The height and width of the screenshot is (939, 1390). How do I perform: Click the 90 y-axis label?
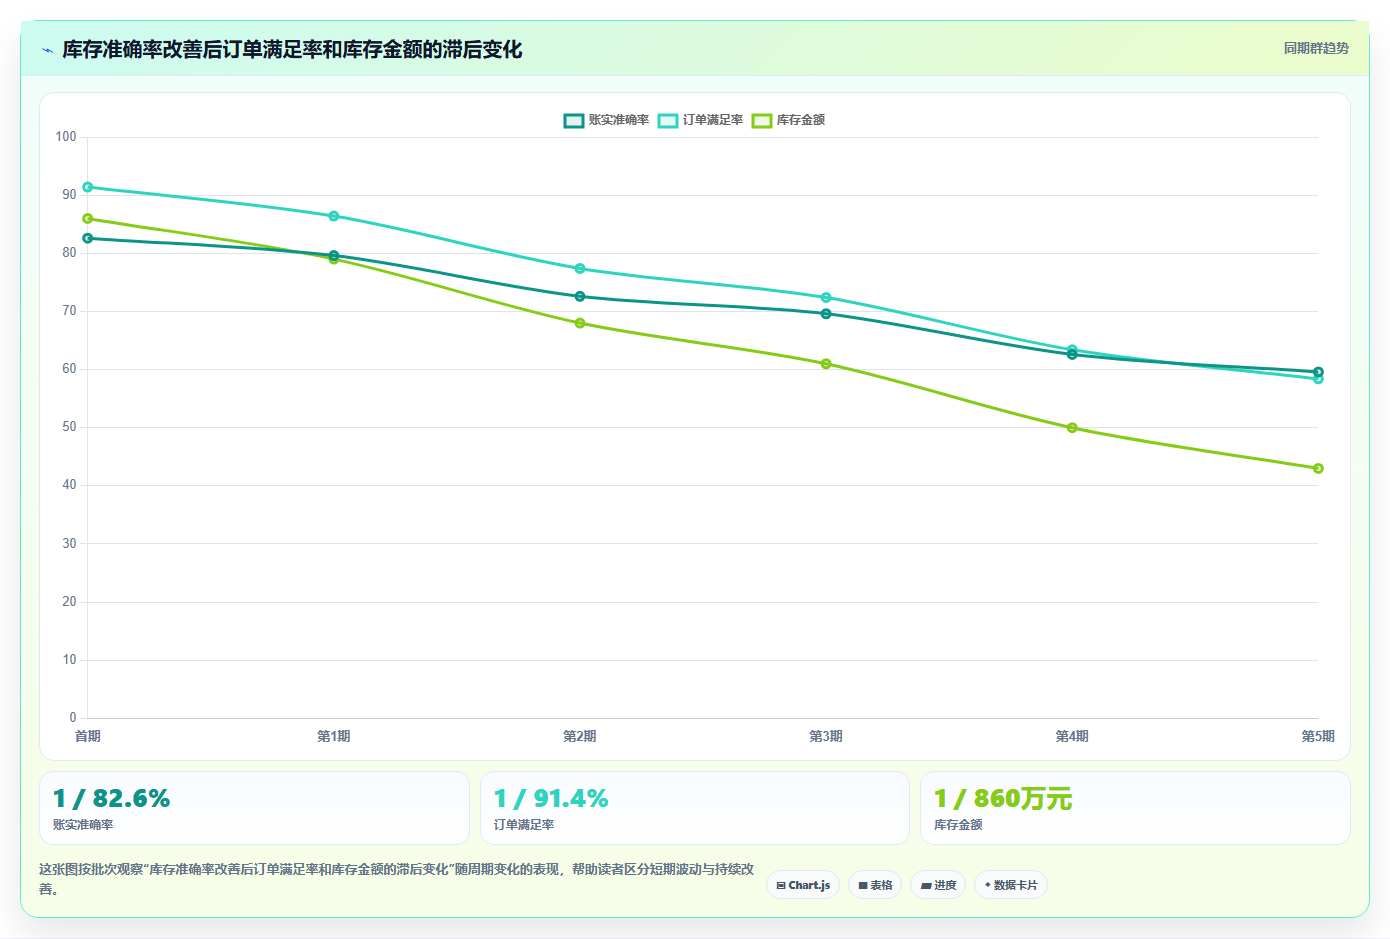[x=69, y=195]
